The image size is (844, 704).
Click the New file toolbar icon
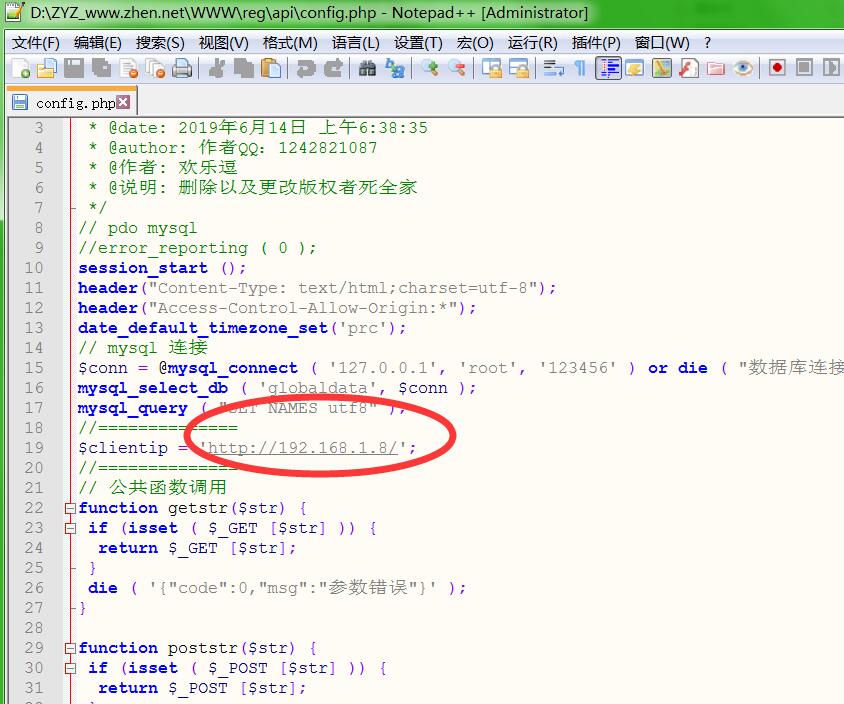[20, 68]
